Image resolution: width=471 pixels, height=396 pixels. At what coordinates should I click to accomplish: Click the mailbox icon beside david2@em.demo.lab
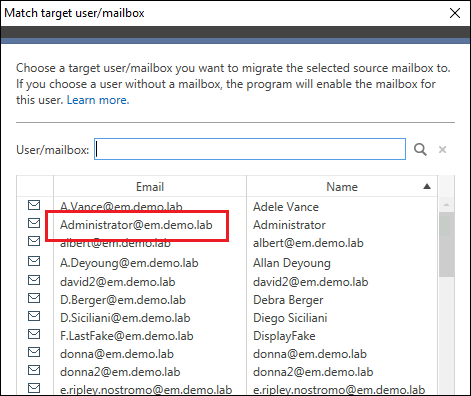(x=34, y=280)
